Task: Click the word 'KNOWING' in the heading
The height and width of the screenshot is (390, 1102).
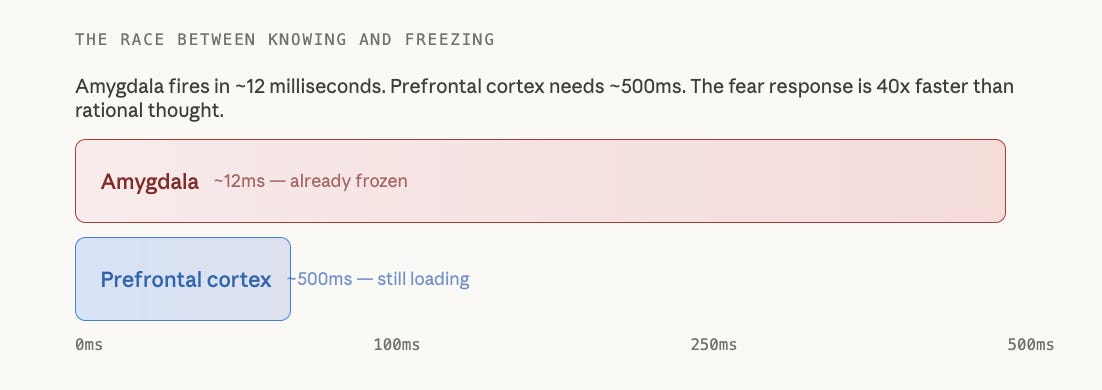Action: click(x=307, y=39)
